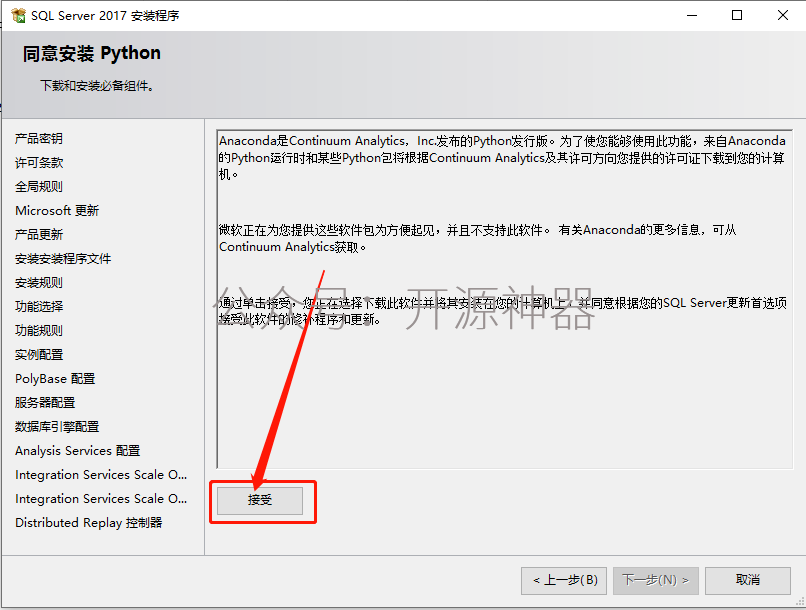
Task: Select Distributed Replay 控制器 step
Action: (x=88, y=523)
